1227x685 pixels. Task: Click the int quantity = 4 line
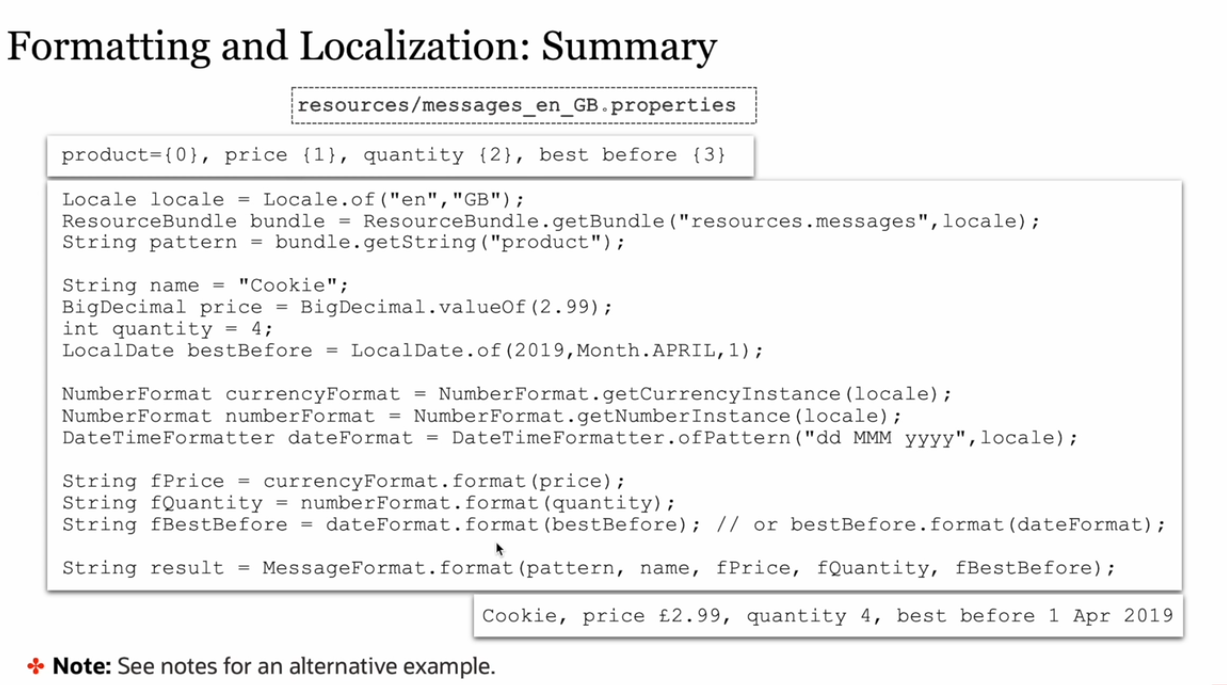(167, 329)
